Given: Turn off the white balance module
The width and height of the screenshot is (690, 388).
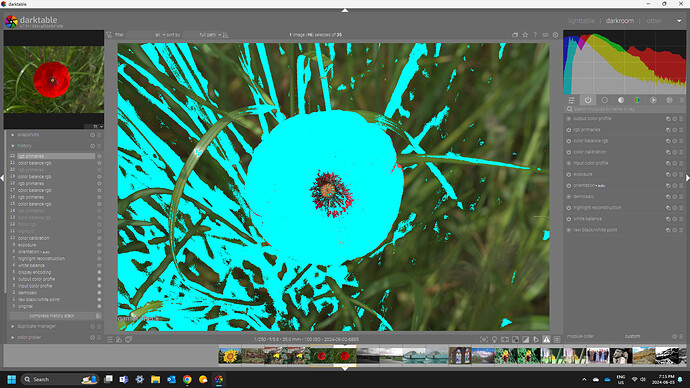Looking at the screenshot, I should (569, 219).
